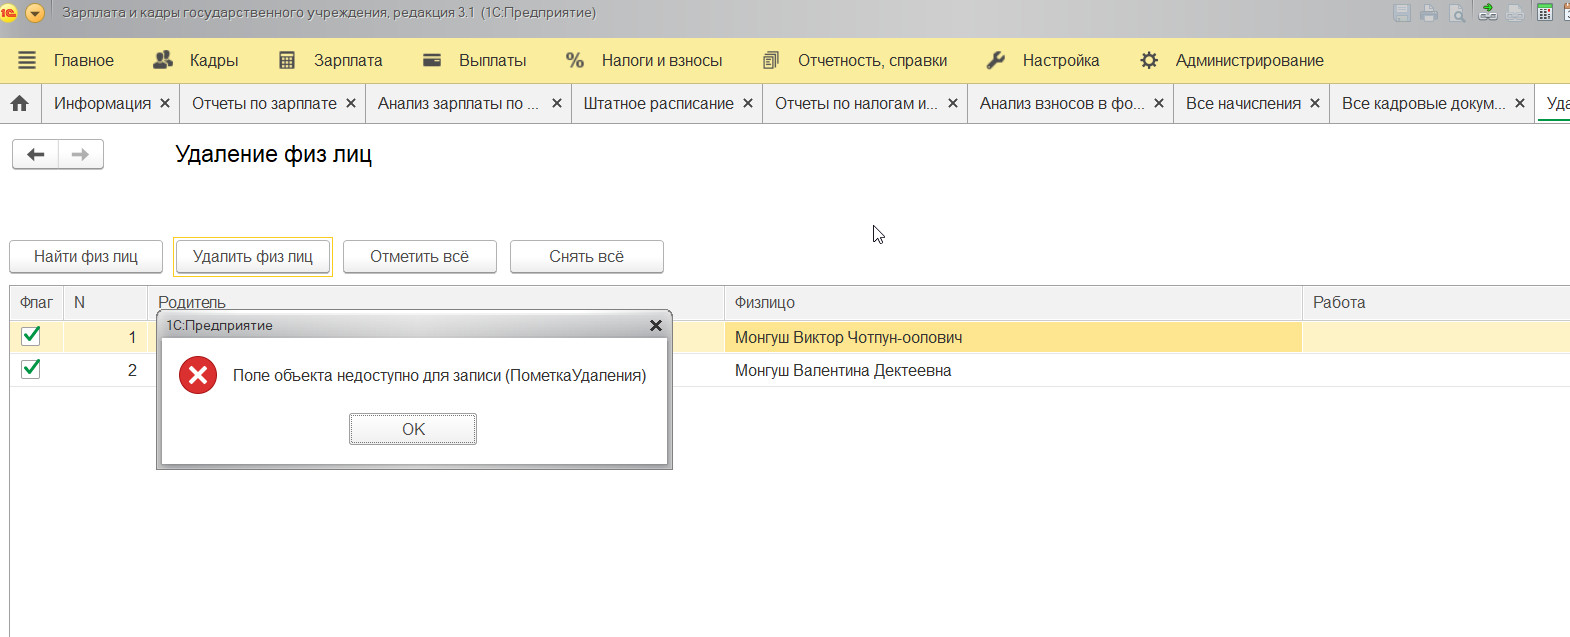Open the 1C main menu dropdown arrow

tap(35, 13)
